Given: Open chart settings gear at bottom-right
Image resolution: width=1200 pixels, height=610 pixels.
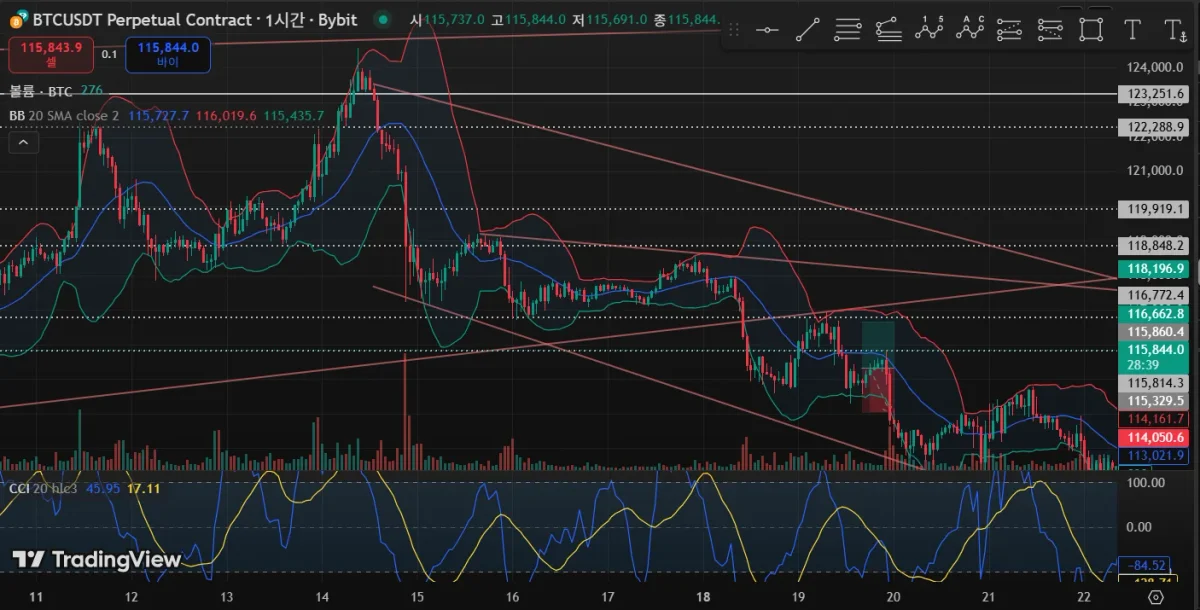Looking at the screenshot, I should (x=1156, y=597).
